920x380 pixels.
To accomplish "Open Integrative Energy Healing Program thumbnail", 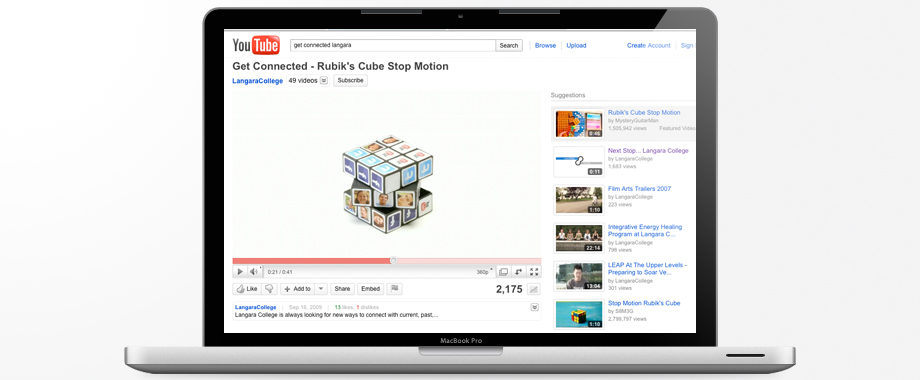I will click(x=579, y=238).
